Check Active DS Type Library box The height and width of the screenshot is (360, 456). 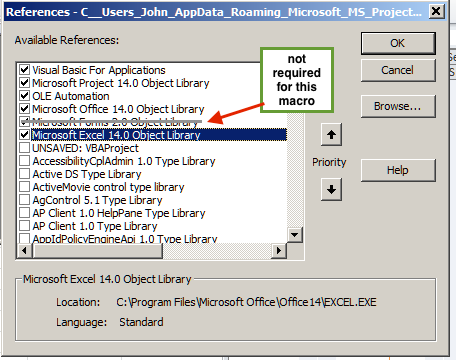point(24,174)
